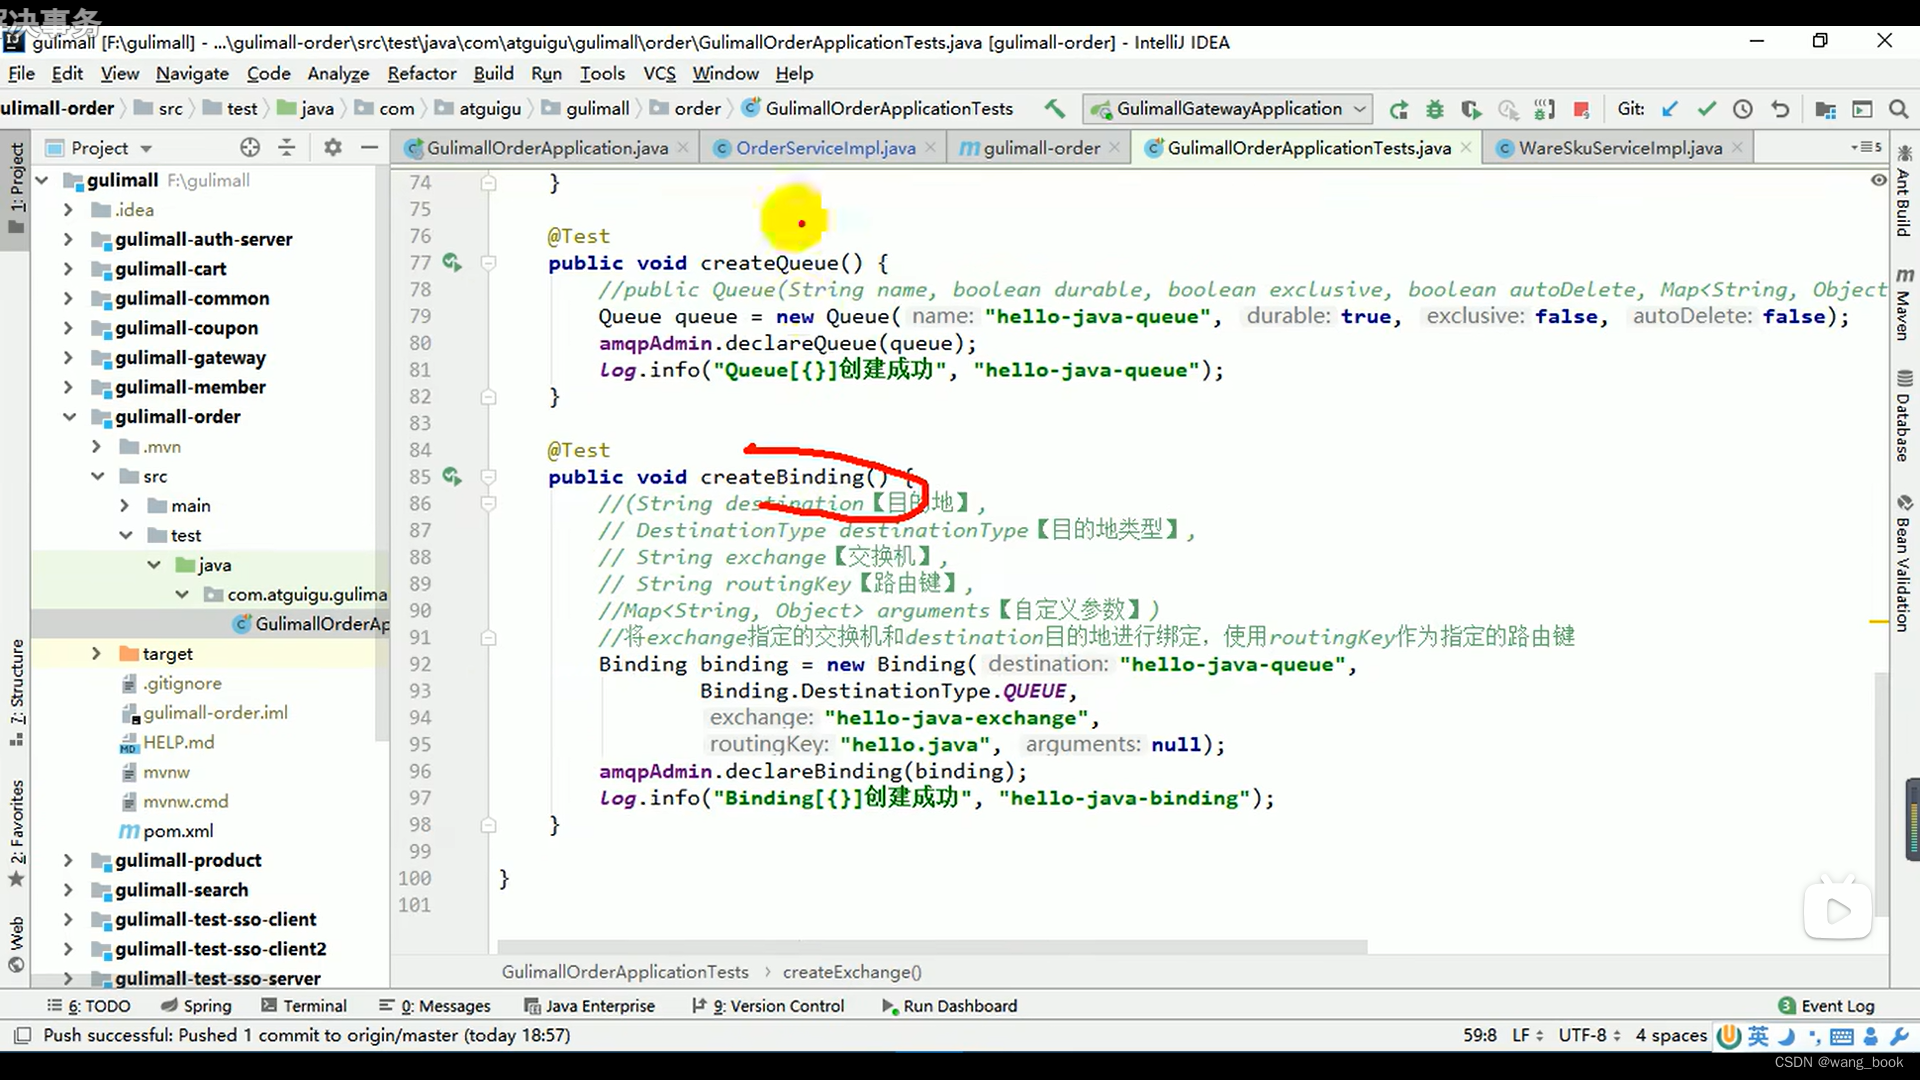
Task: Change file encoding UTF-8 in status bar
Action: point(1589,1036)
